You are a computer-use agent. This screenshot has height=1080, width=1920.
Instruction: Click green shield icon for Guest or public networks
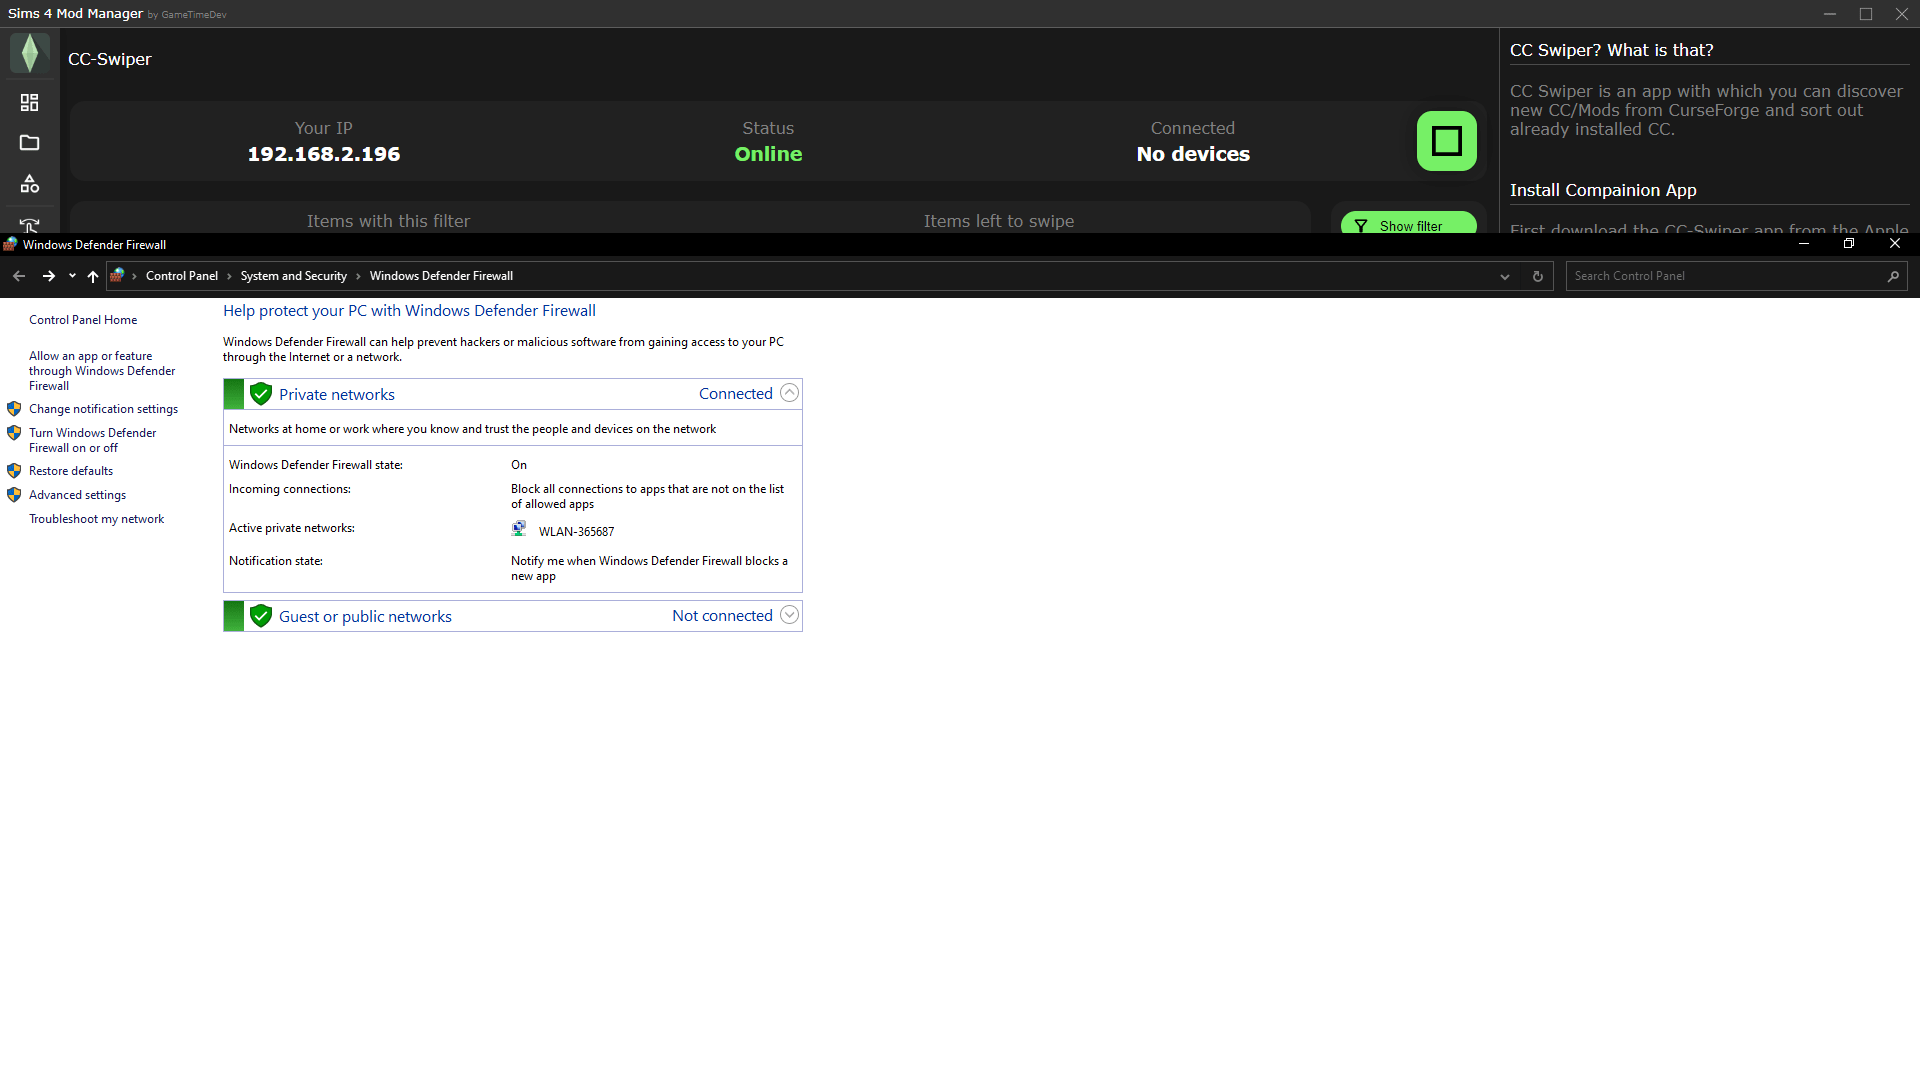click(x=261, y=616)
